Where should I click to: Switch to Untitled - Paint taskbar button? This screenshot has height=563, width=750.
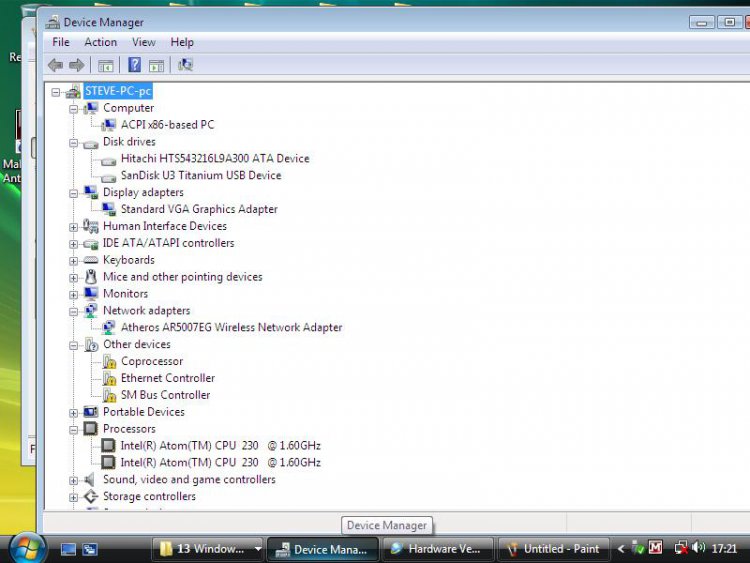(x=553, y=549)
